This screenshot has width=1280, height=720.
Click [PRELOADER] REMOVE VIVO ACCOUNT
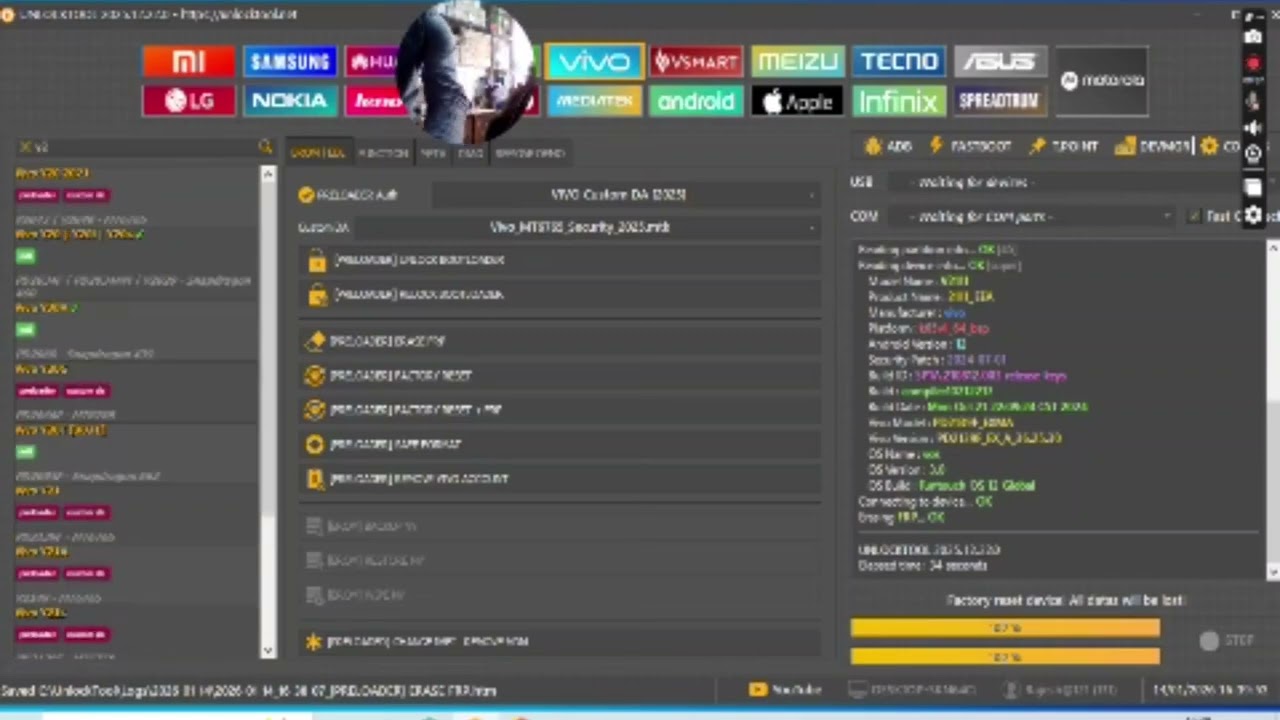(559, 479)
